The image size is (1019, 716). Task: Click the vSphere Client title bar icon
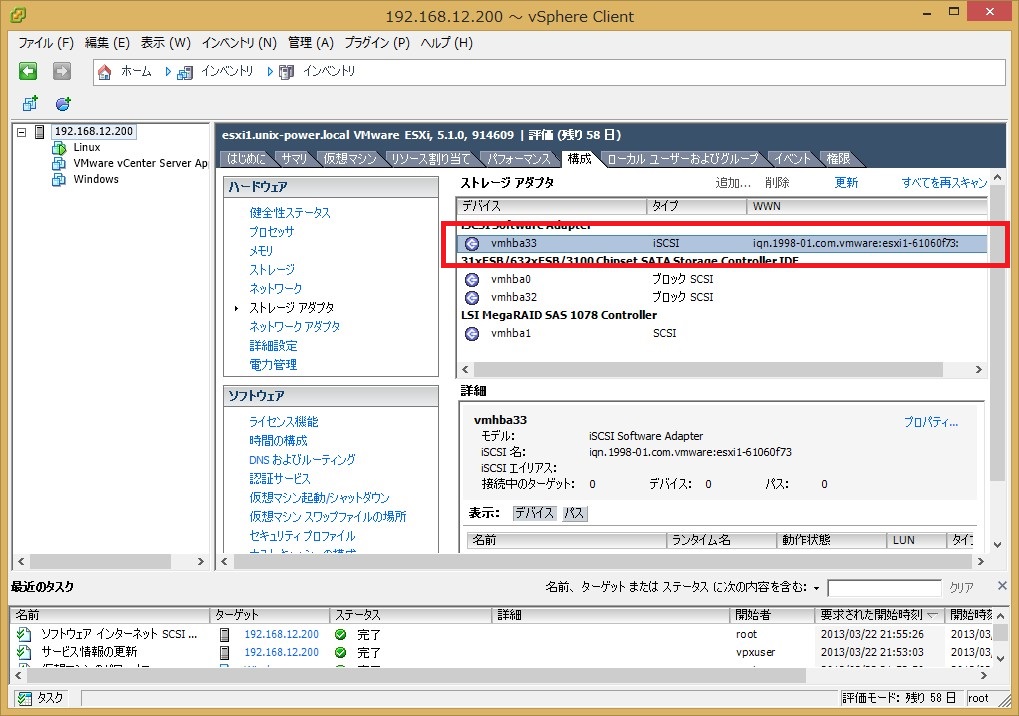pos(18,14)
